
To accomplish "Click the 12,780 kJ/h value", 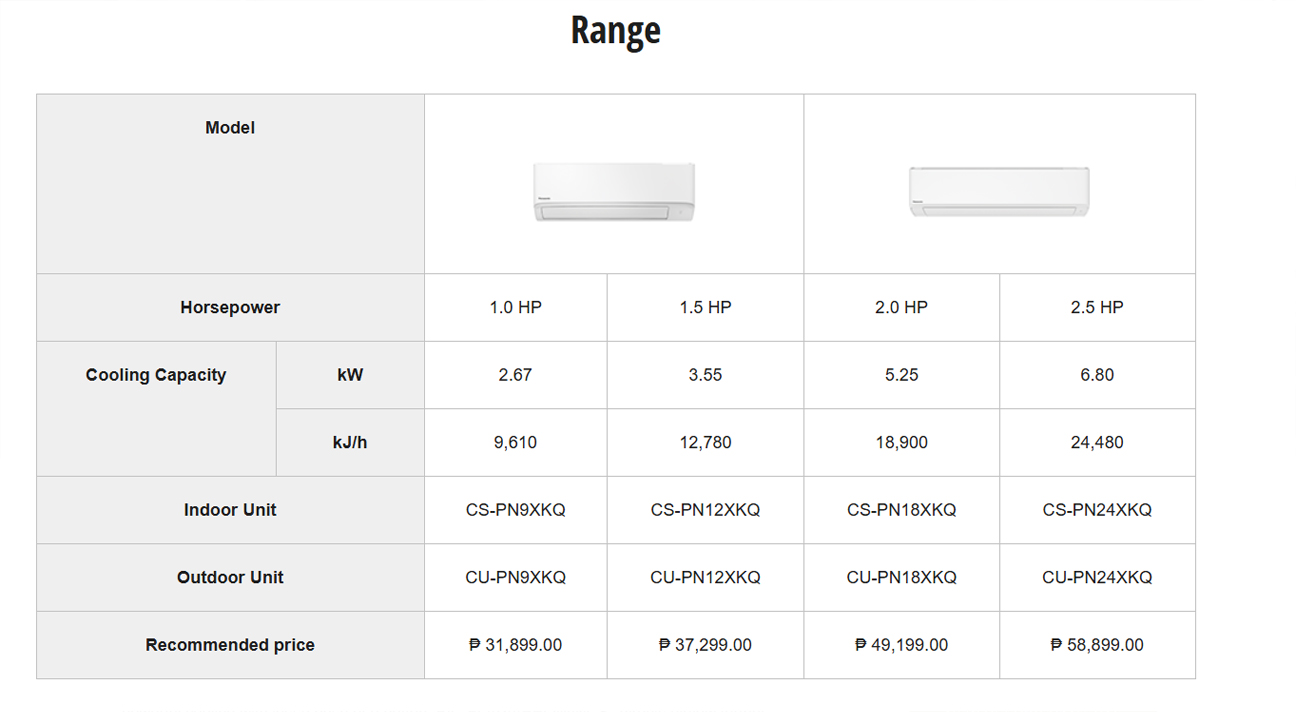I will pyautogui.click(x=705, y=442).
